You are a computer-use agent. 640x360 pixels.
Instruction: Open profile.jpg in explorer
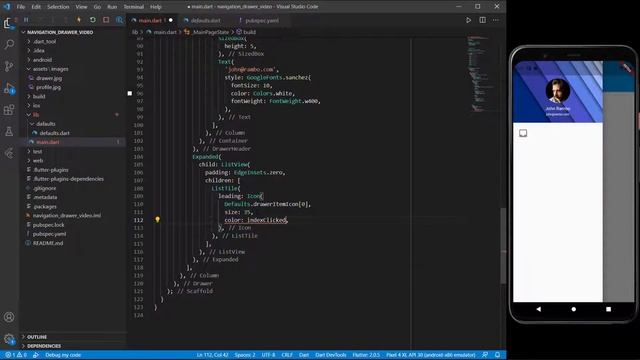tap(48, 87)
